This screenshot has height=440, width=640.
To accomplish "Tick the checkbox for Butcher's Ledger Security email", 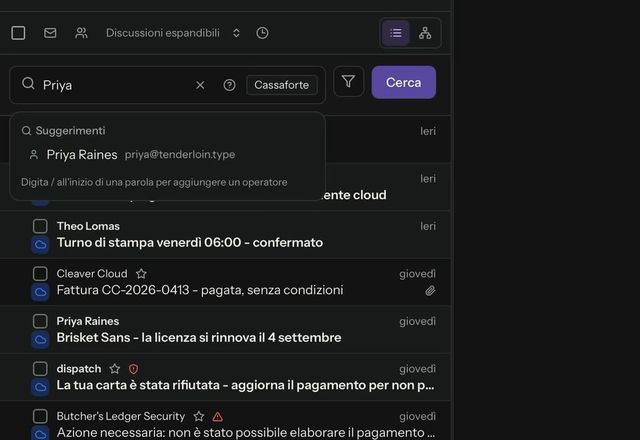I will pyautogui.click(x=40, y=416).
